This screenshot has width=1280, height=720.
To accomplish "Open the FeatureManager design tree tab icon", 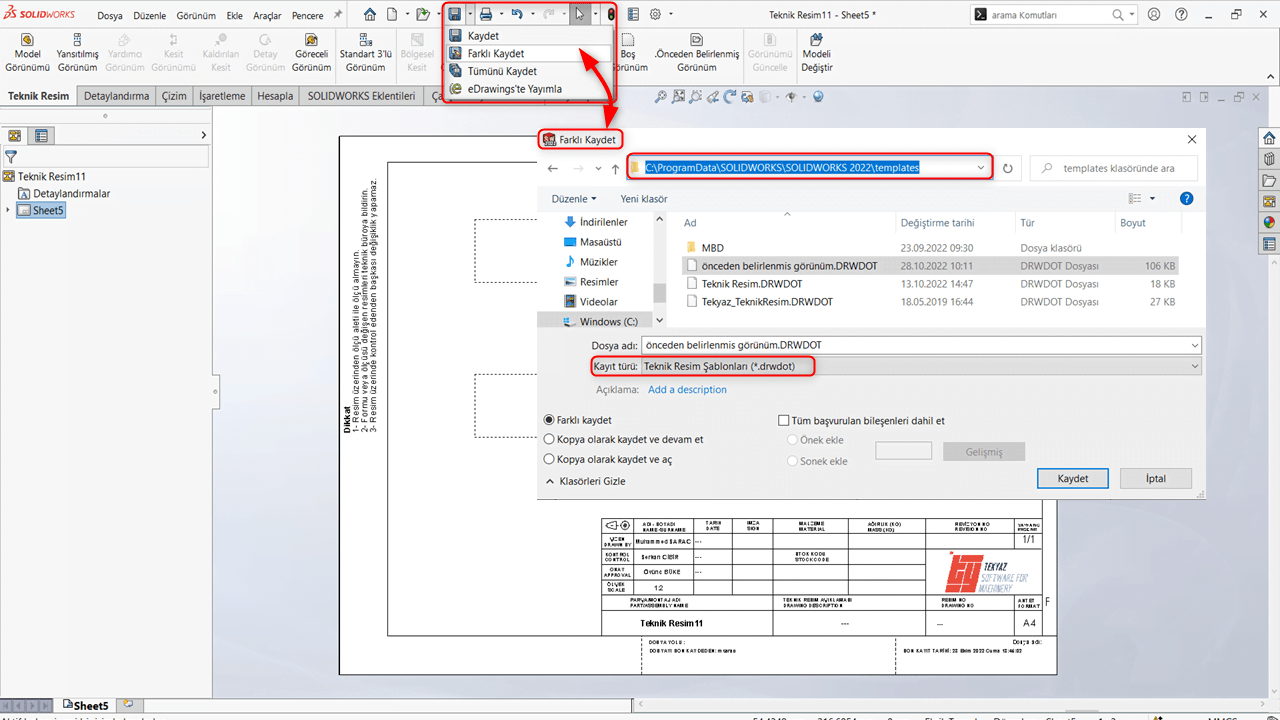I will coord(15,136).
